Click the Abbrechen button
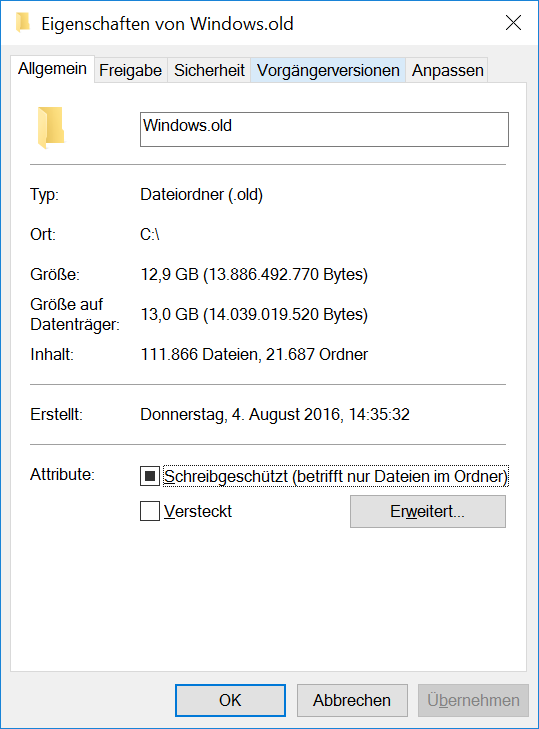539x729 pixels. tap(352, 700)
